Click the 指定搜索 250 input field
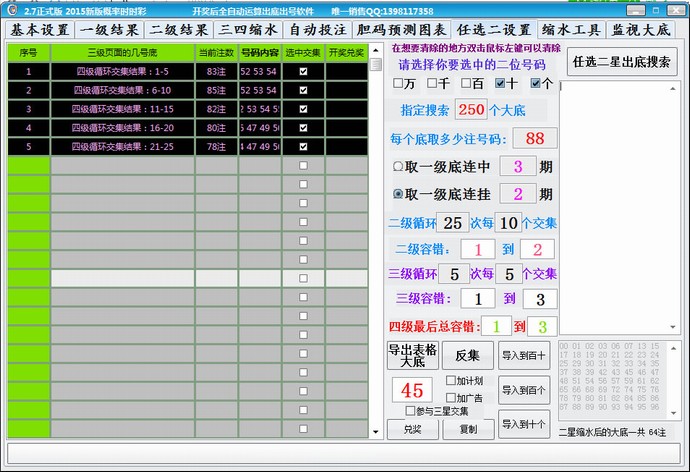Viewport: 690px width, 472px height. 471,109
